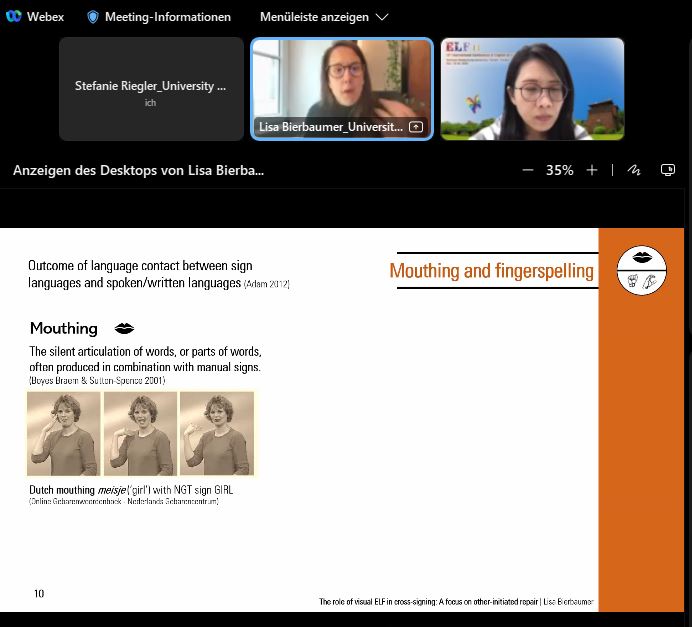Viewport: 692px width, 627px height.
Task: Click the 'Anzeigen des Desktops von Lisa Bierba...' title
Action: pos(139,170)
